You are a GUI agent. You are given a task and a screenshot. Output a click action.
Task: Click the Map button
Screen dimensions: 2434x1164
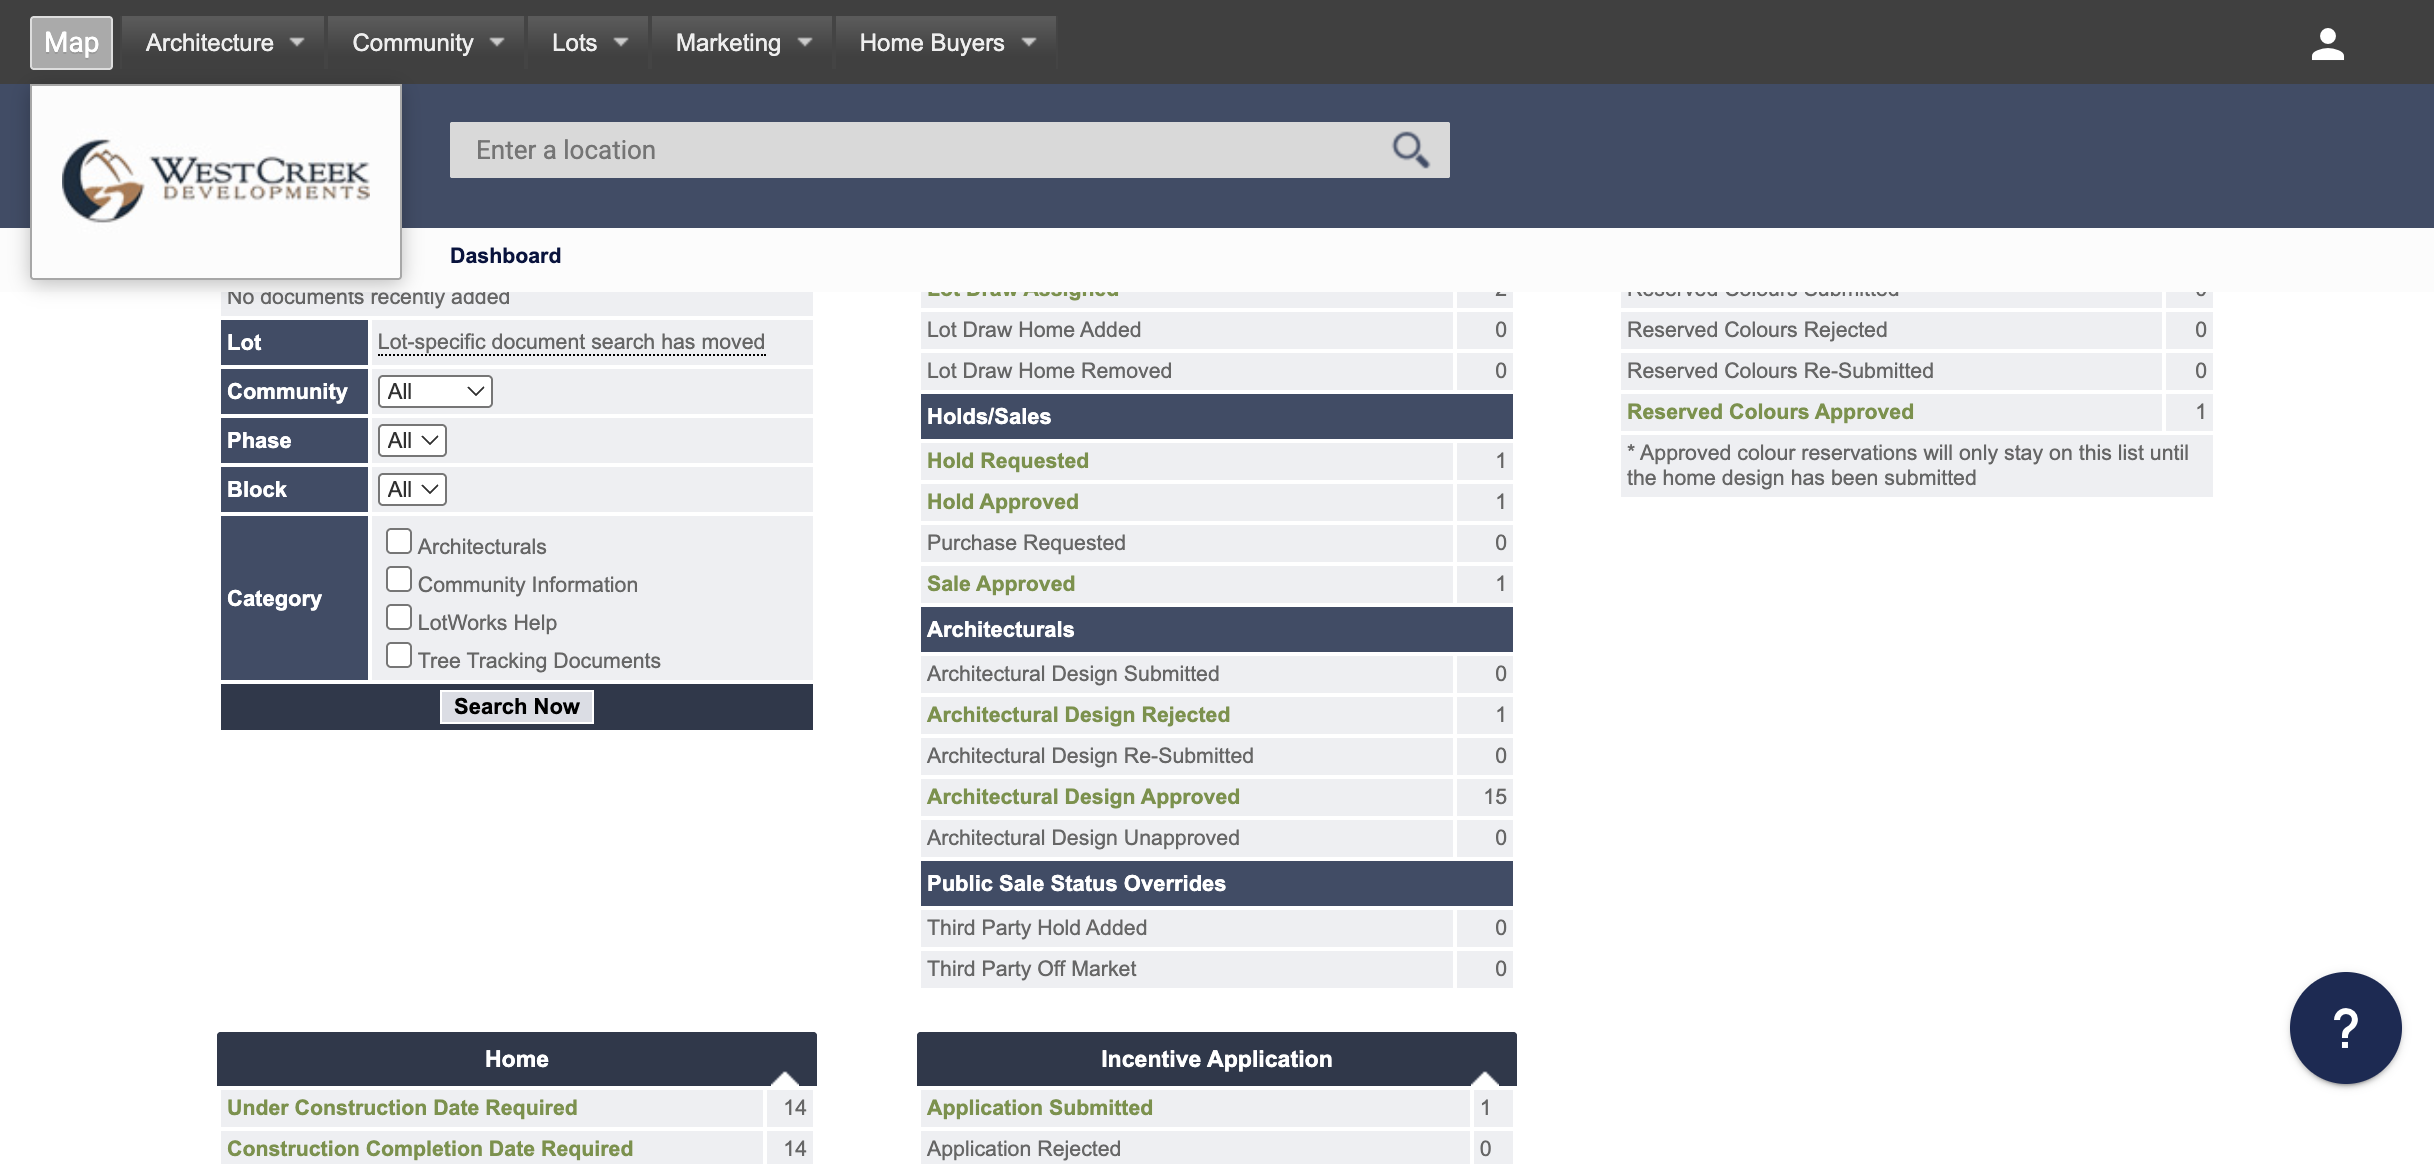[x=71, y=43]
